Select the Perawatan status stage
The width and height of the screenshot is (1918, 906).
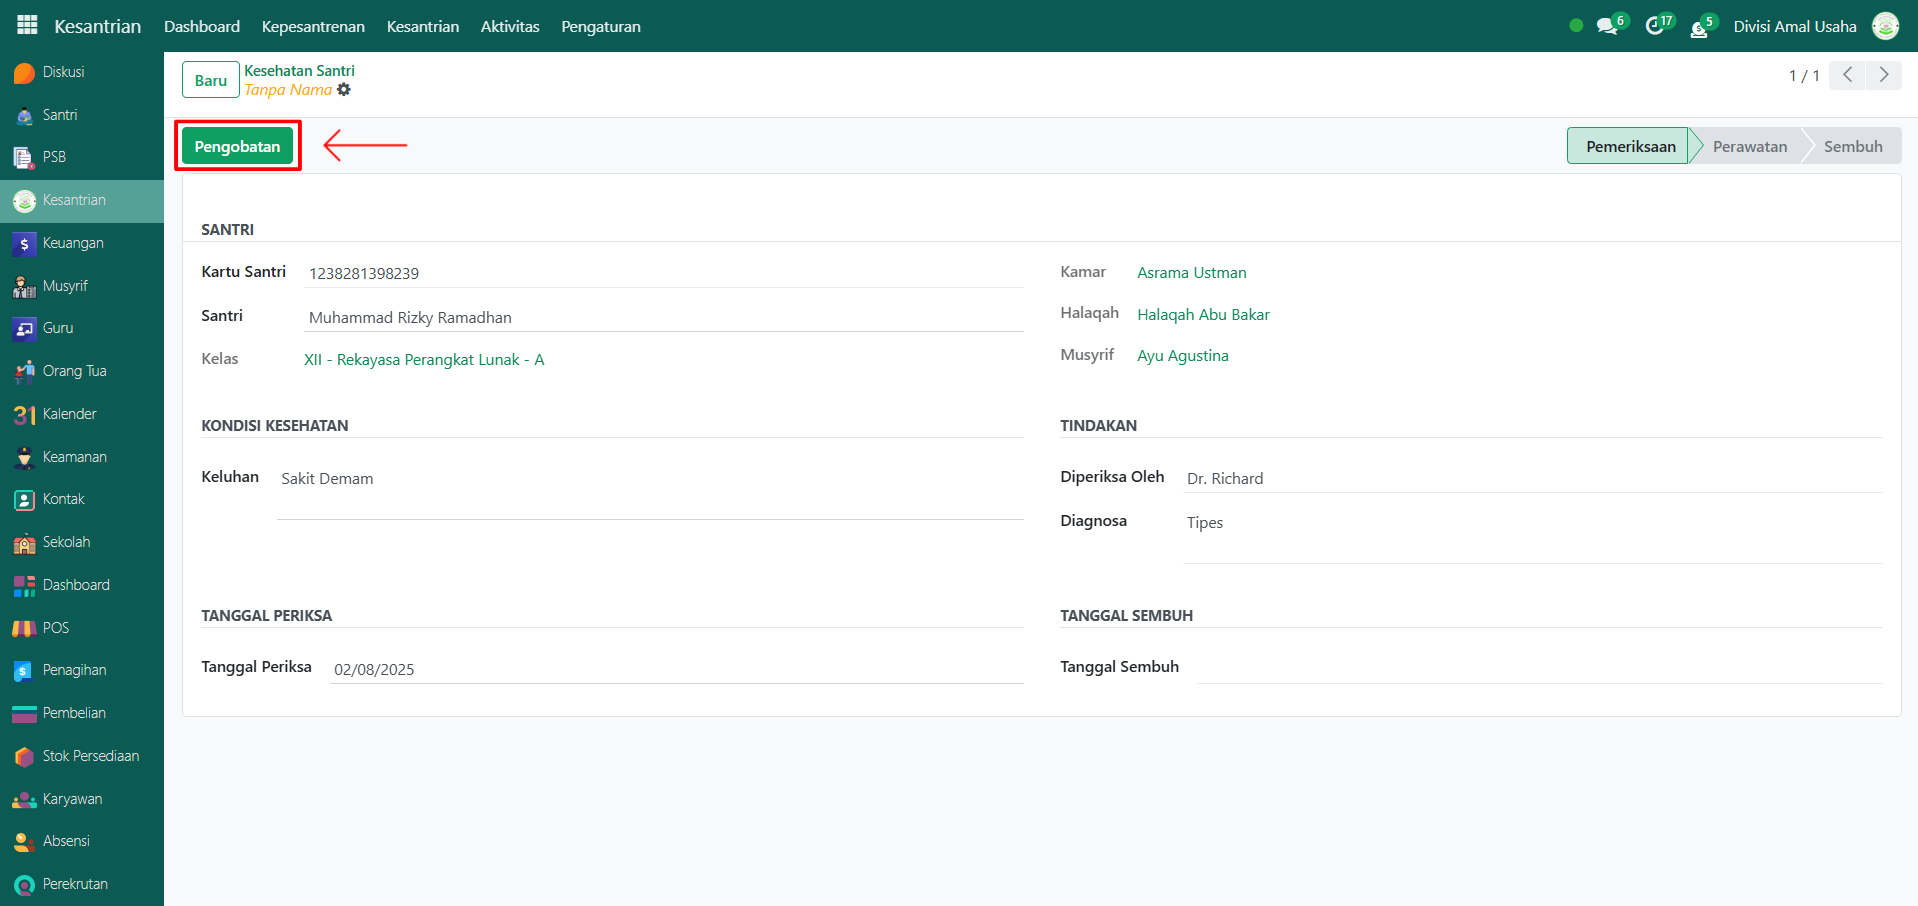tap(1749, 146)
